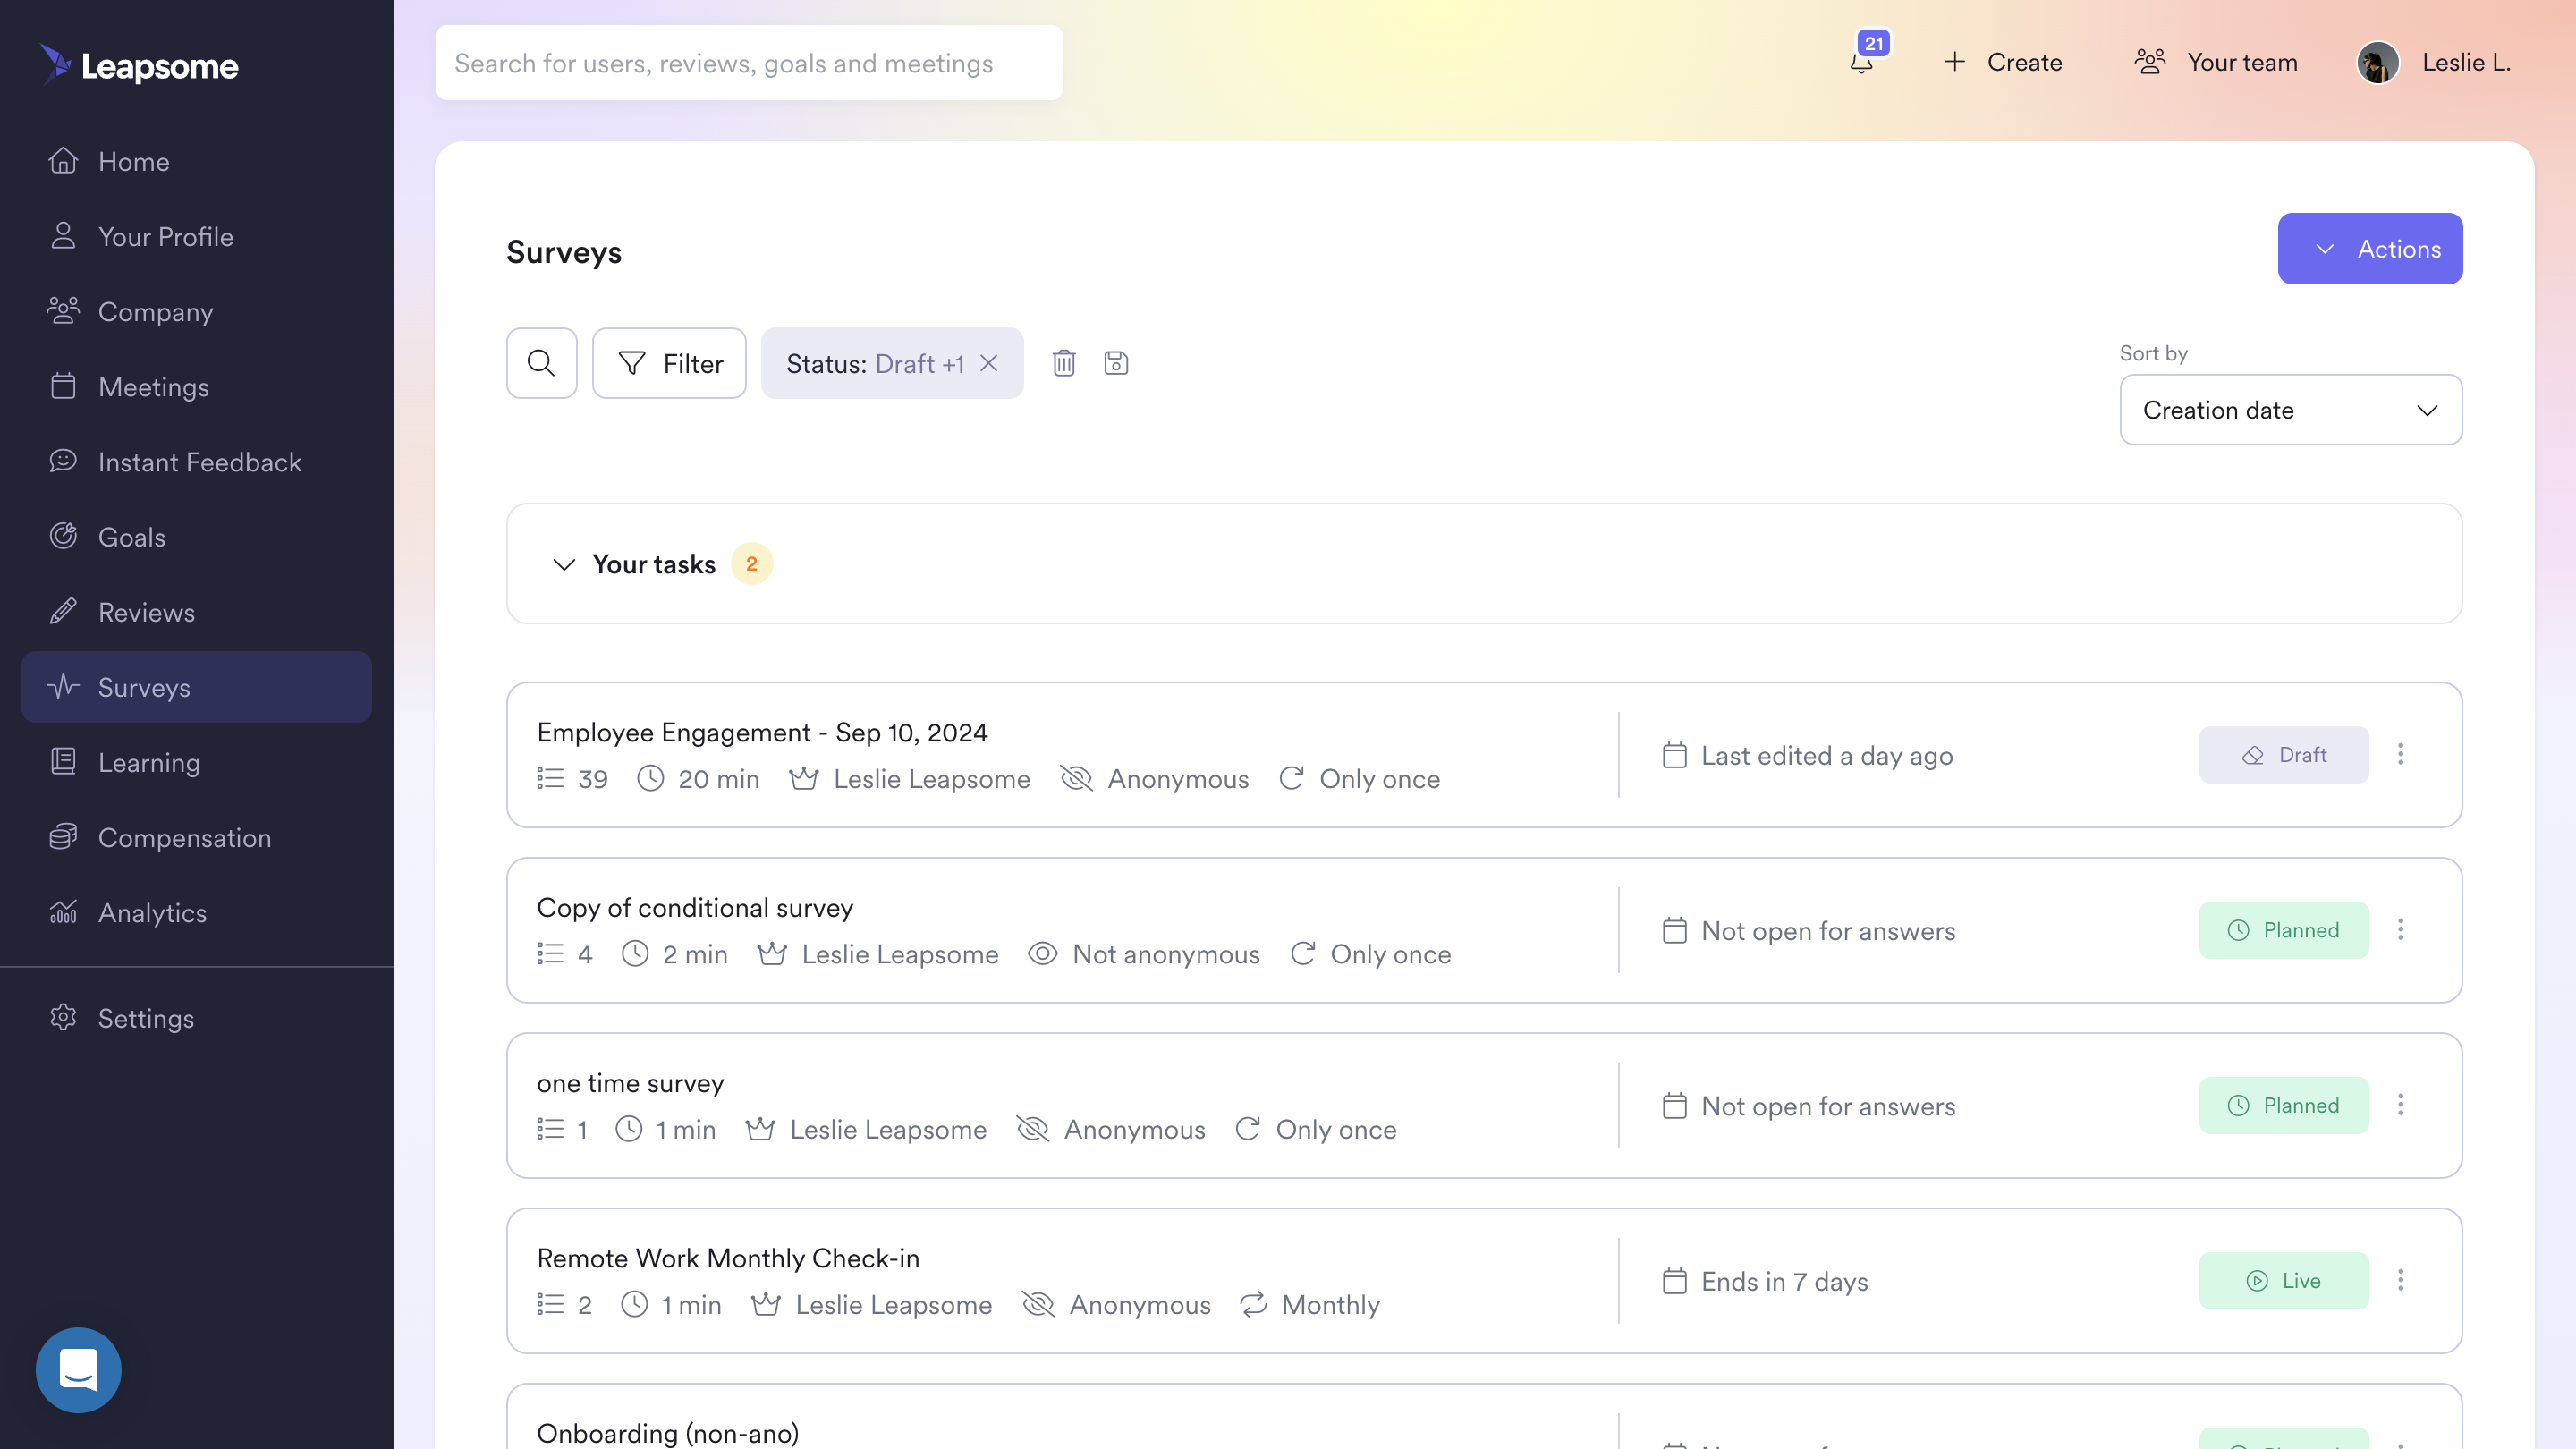Click the Draft status badge
The width and height of the screenshot is (2576, 1449).
point(2284,755)
